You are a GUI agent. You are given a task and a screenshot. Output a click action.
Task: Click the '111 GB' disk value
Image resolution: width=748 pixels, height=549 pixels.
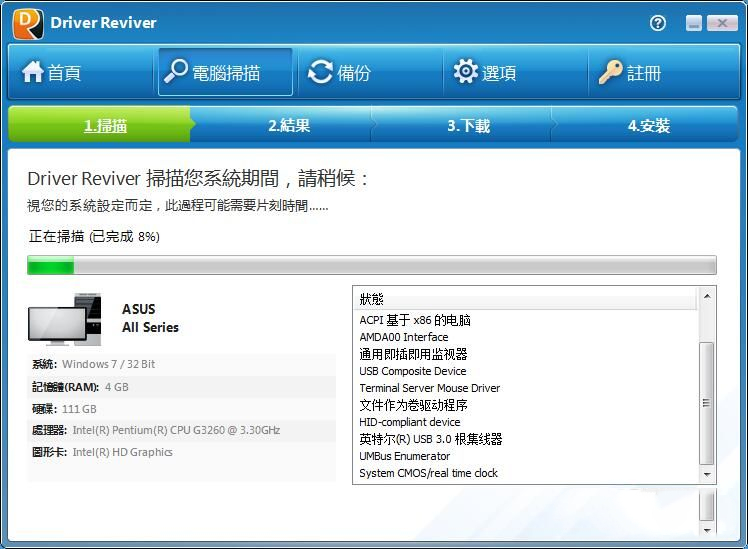point(79,409)
